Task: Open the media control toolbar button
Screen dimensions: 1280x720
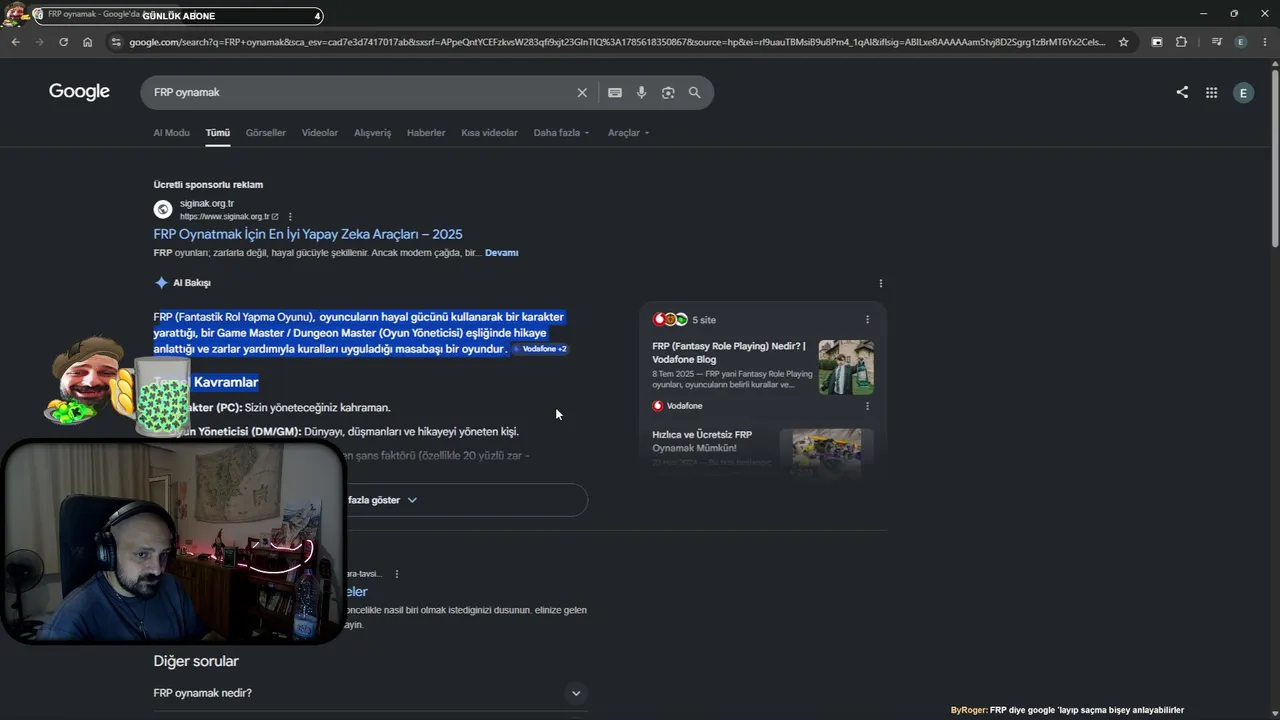Action: pyautogui.click(x=1216, y=42)
